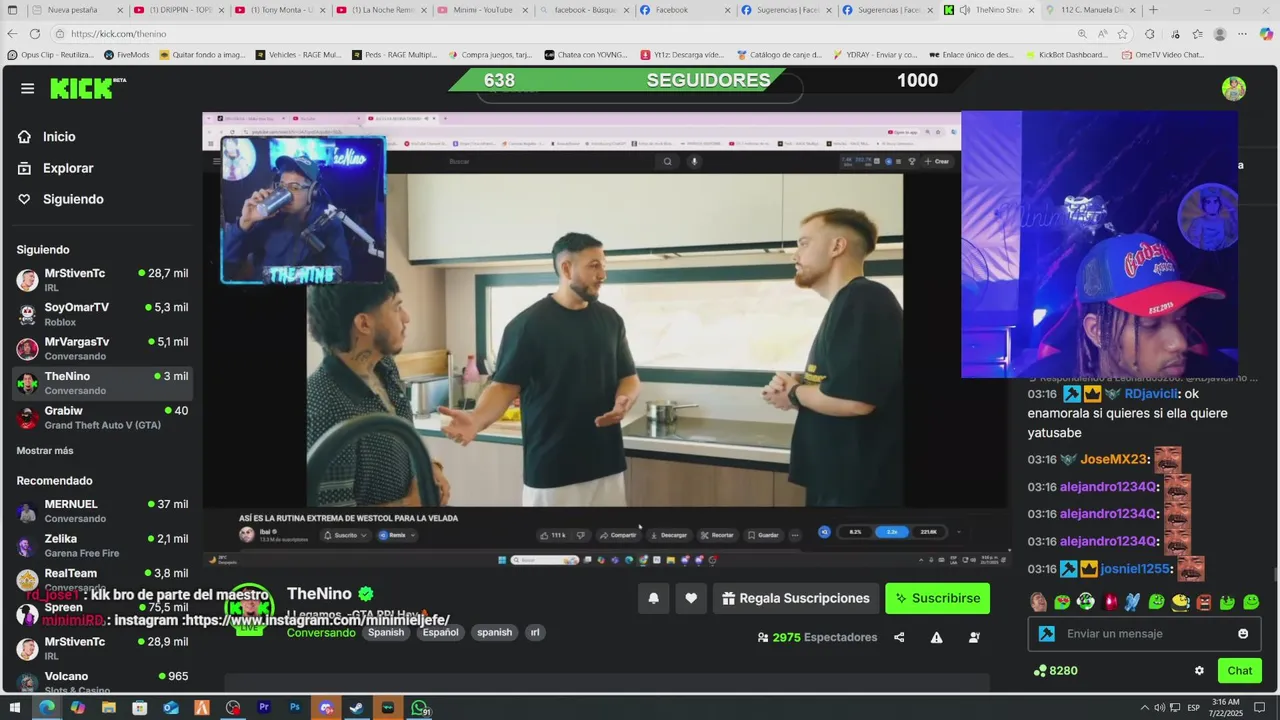Open Photoshop from taskbar

point(295,708)
